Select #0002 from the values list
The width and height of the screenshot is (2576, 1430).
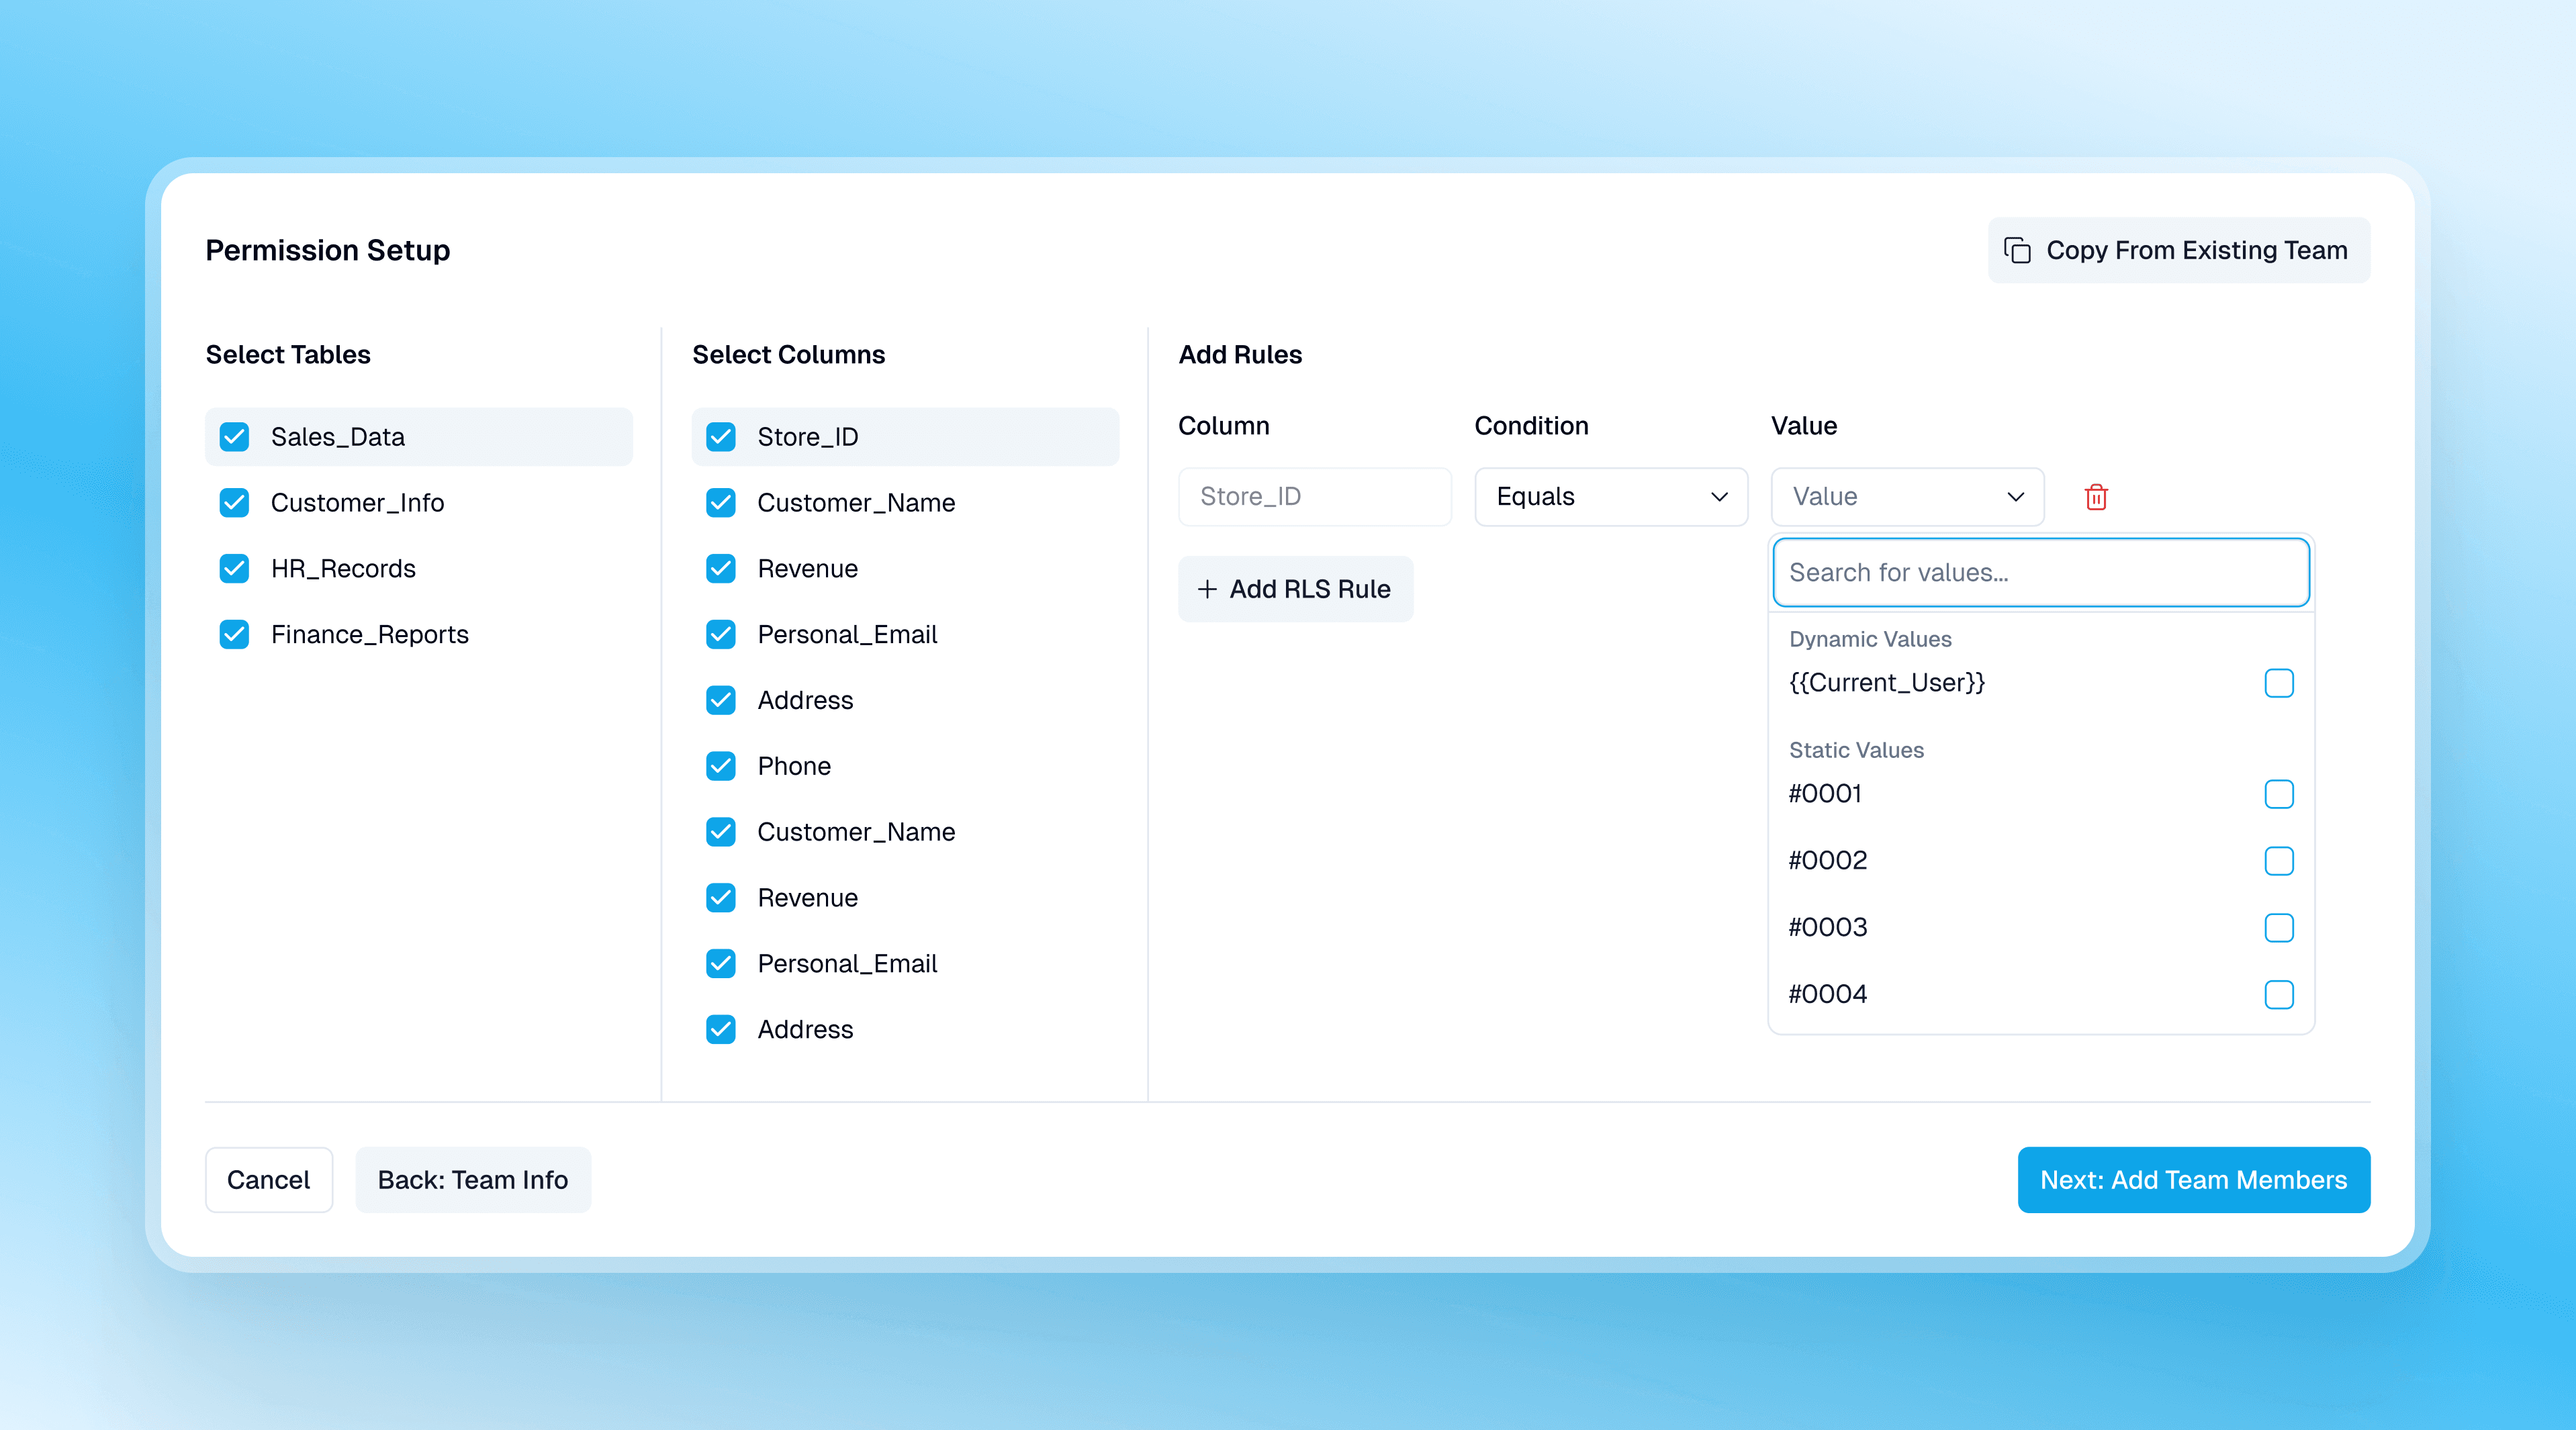tap(2278, 861)
